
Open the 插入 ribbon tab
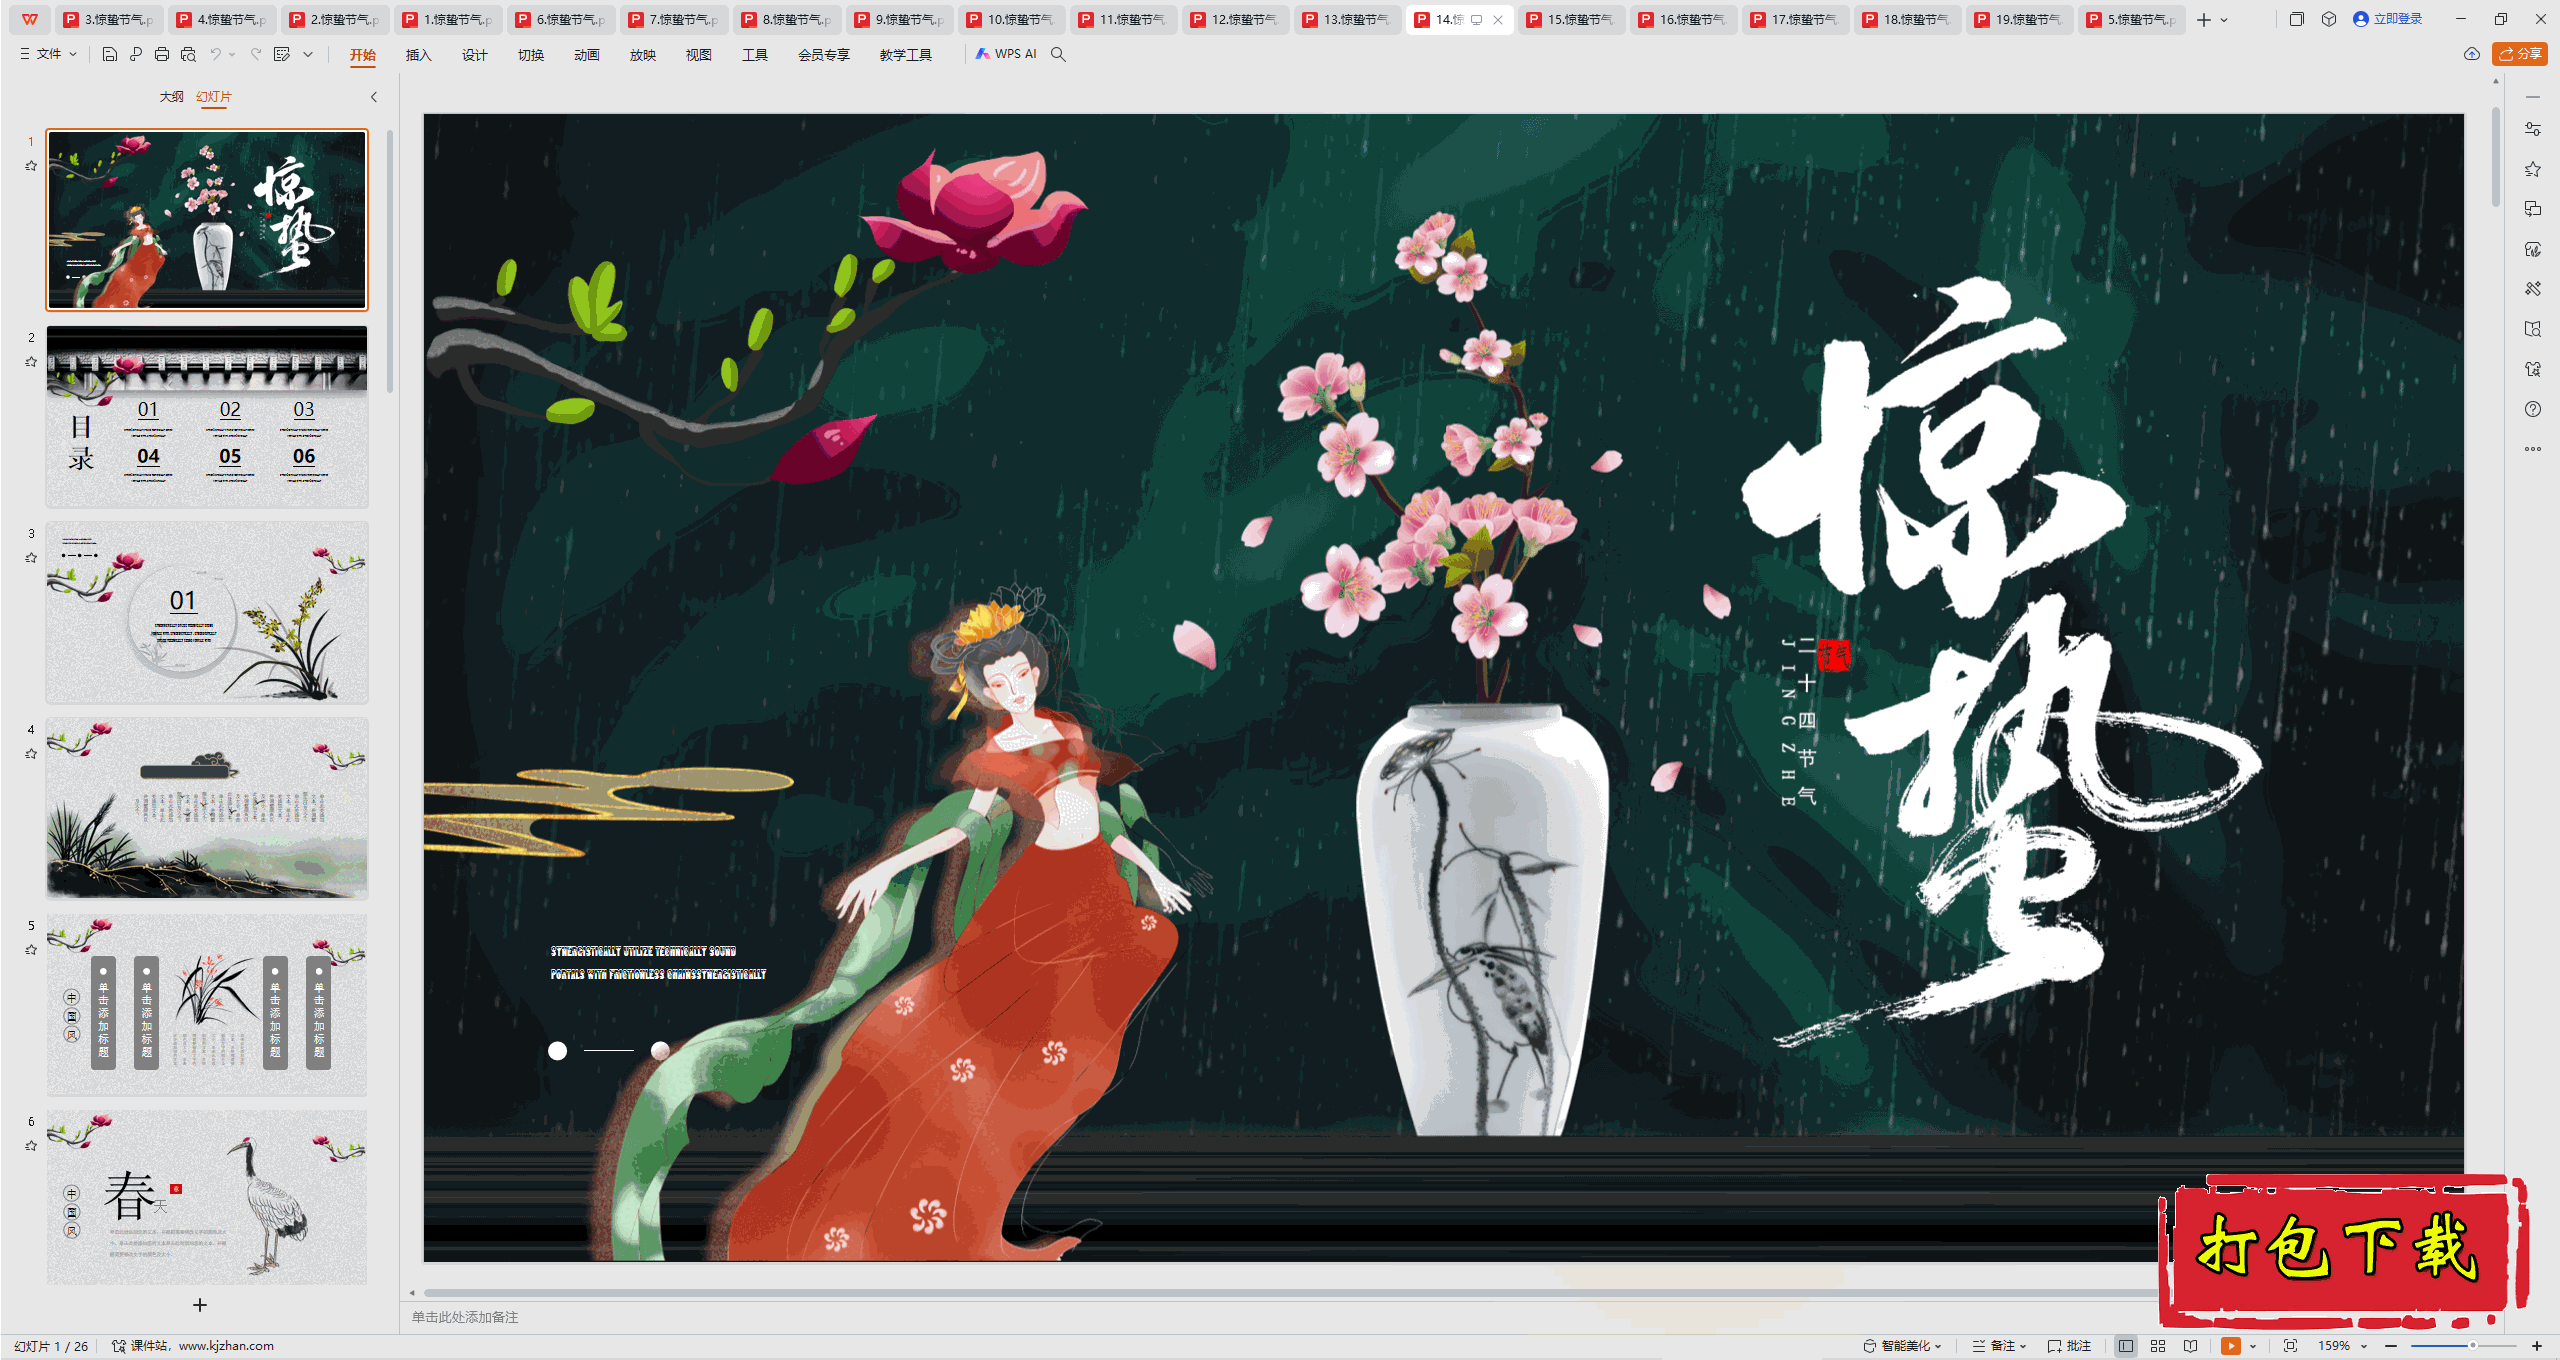pos(418,55)
